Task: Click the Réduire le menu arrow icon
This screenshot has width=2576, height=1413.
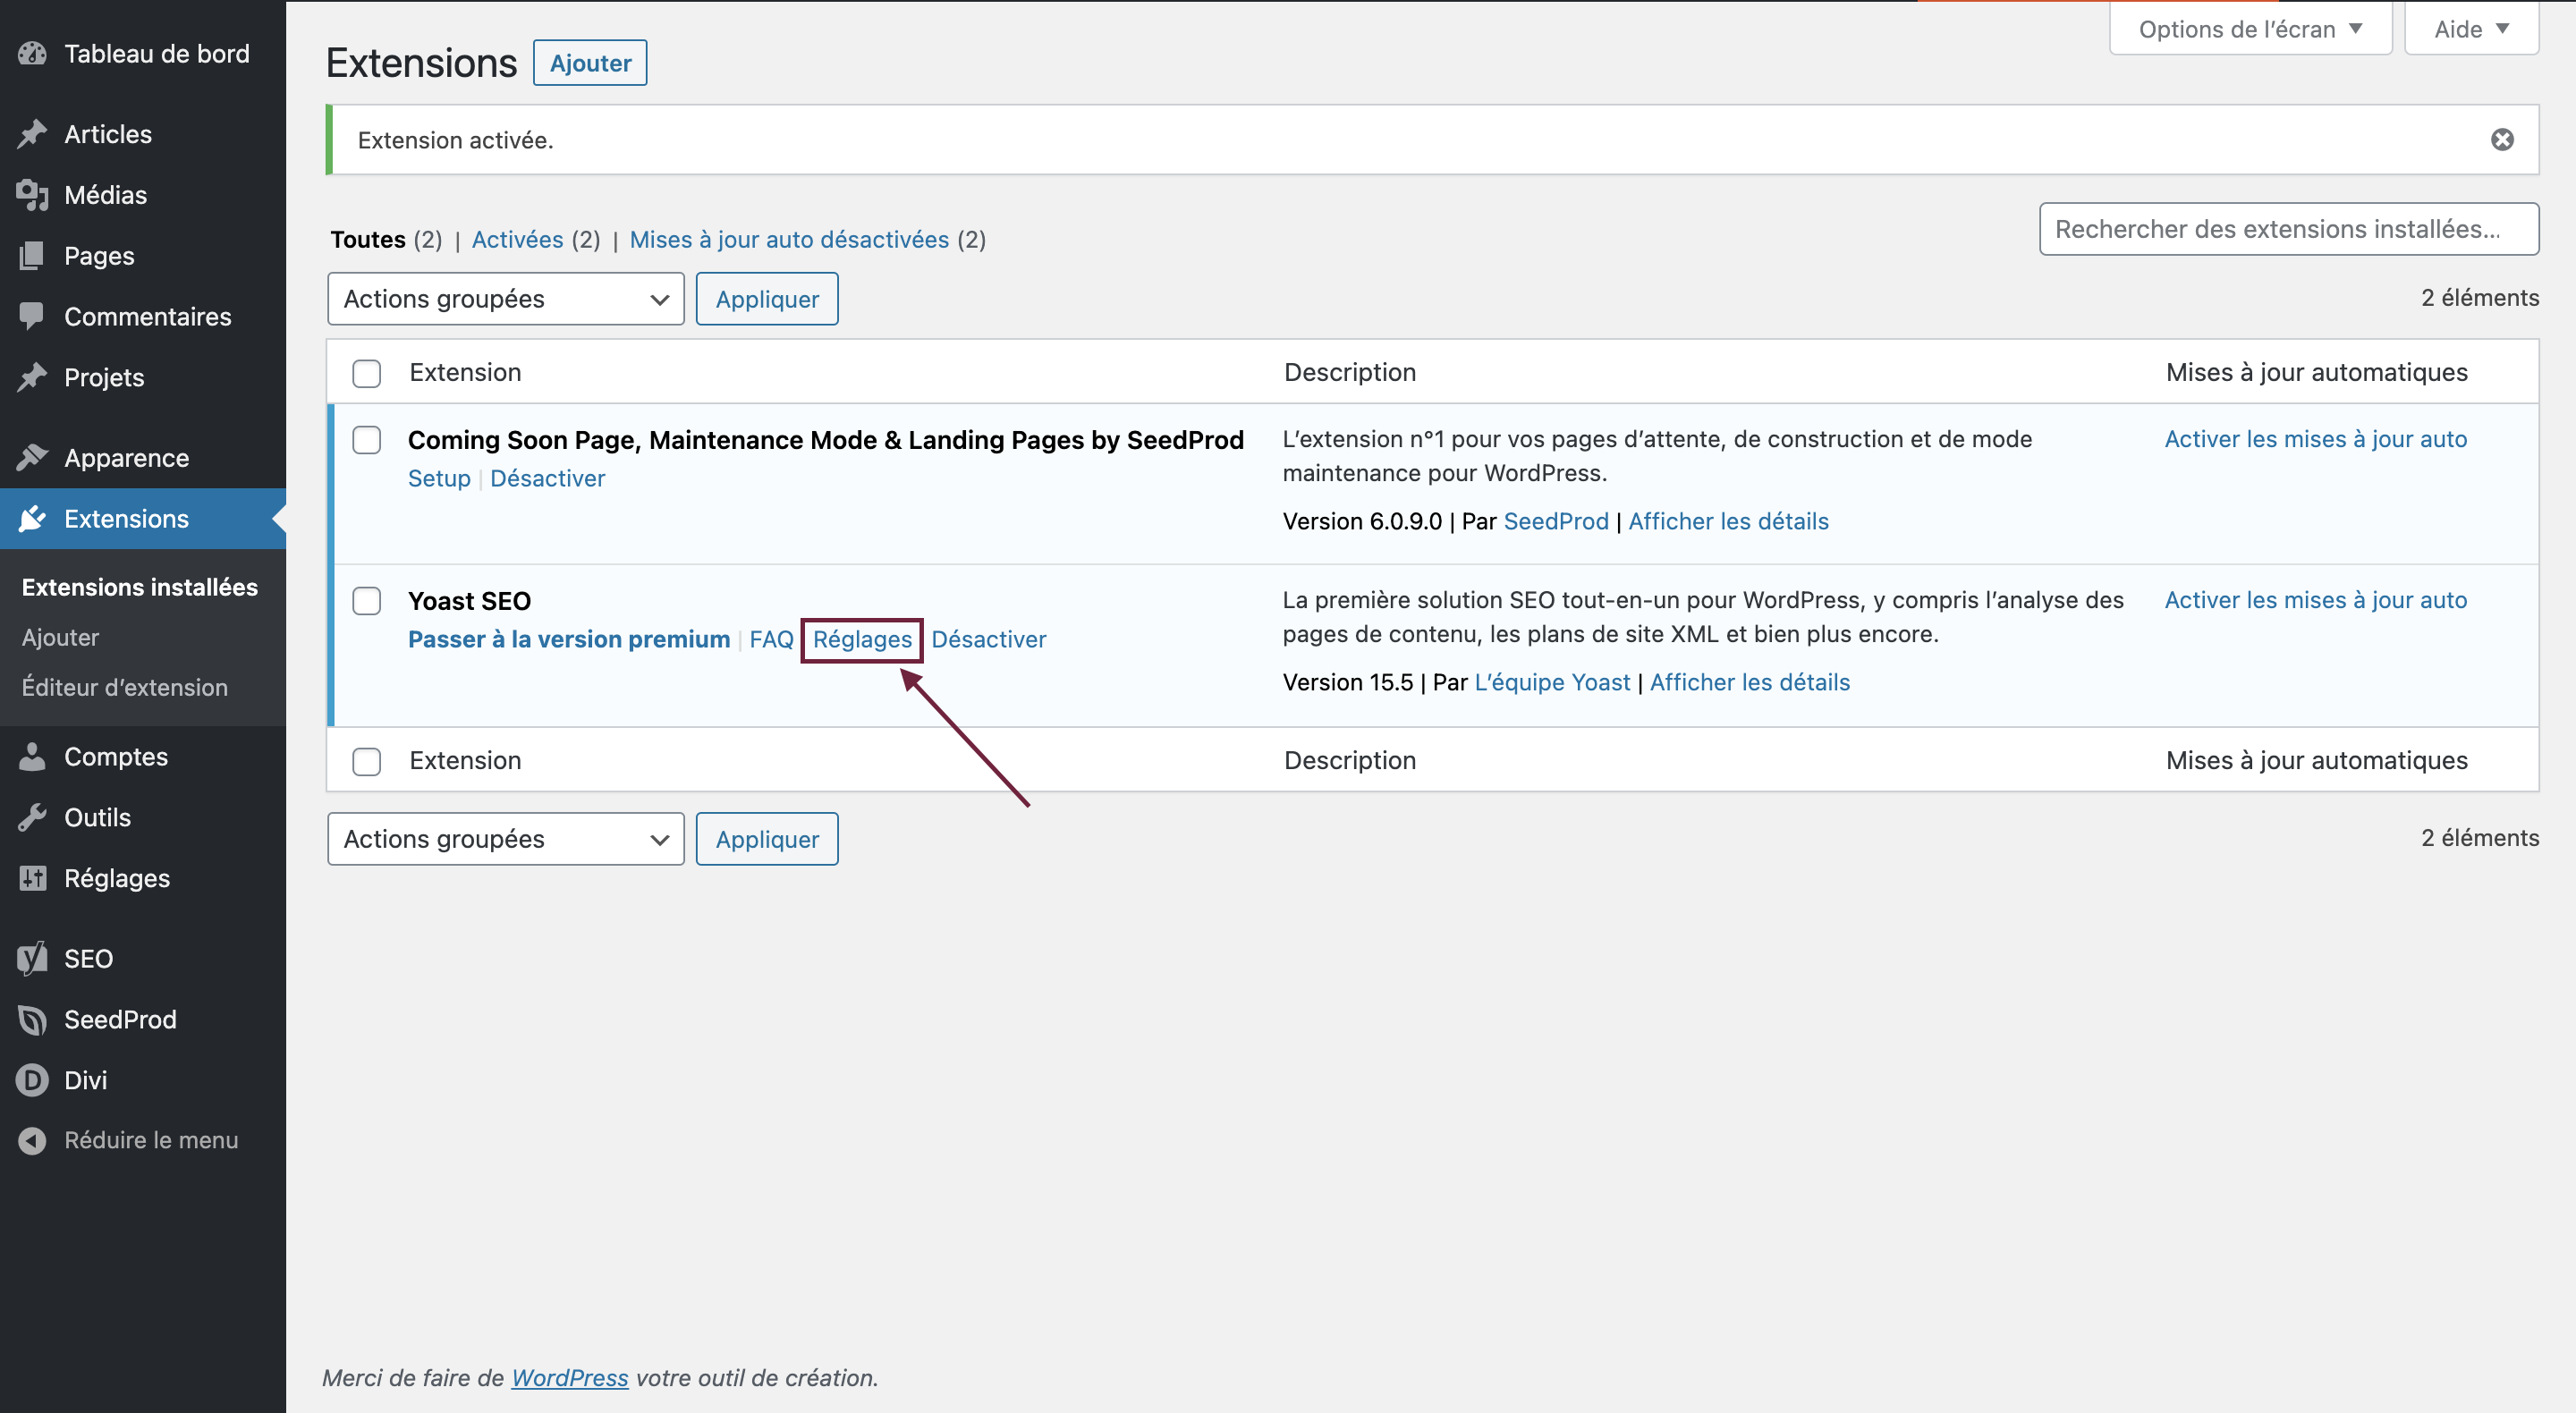Action: coord(32,1141)
